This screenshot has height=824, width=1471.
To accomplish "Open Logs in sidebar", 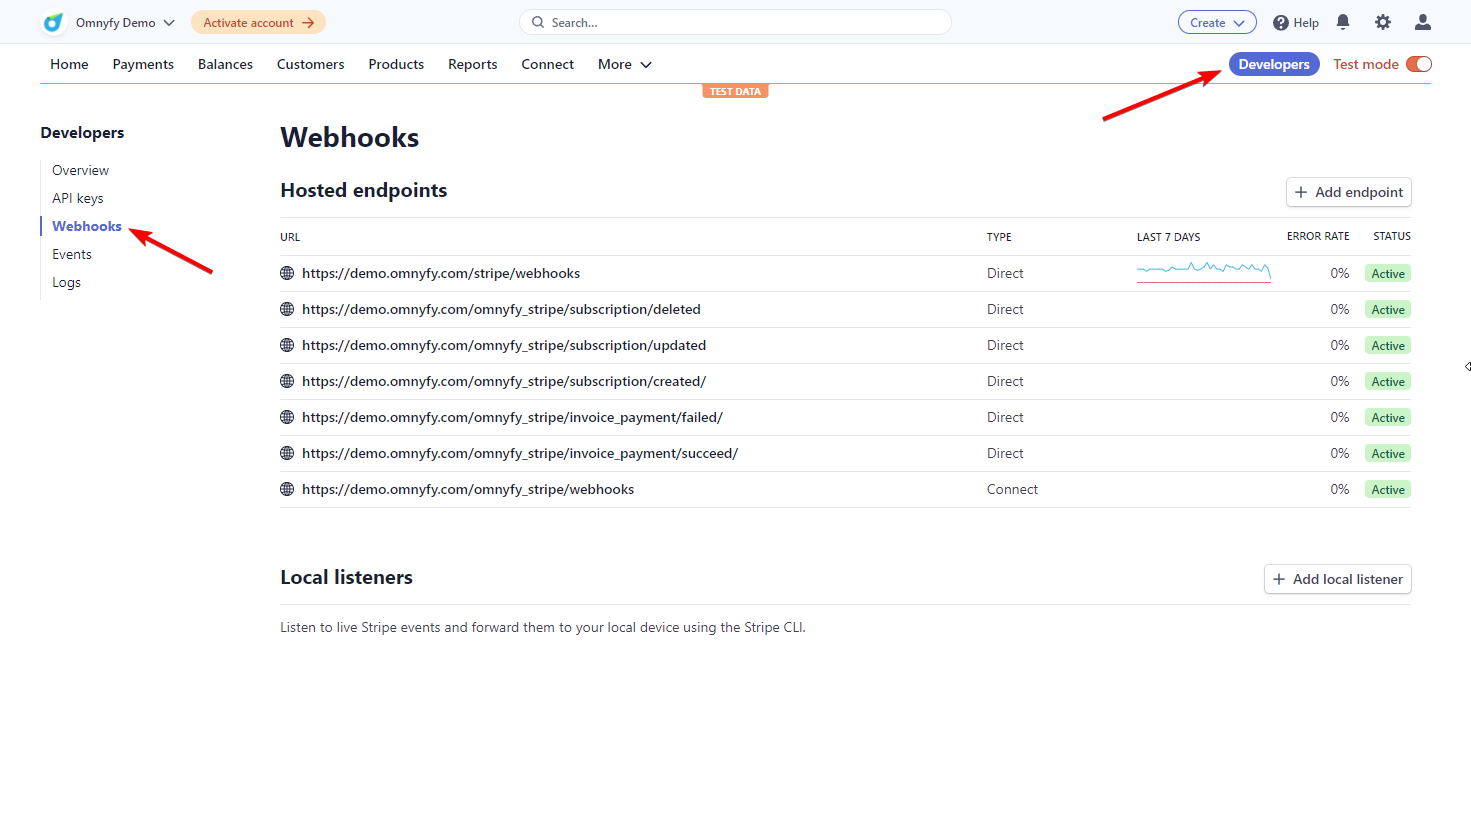I will (x=66, y=282).
